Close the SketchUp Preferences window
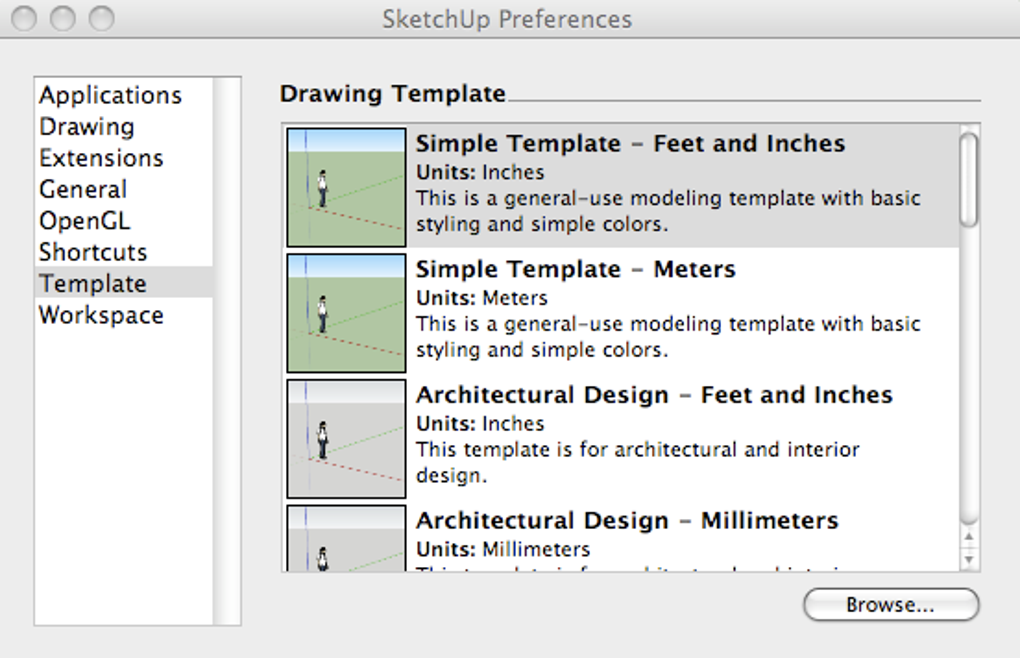The image size is (1020, 658). tap(25, 18)
